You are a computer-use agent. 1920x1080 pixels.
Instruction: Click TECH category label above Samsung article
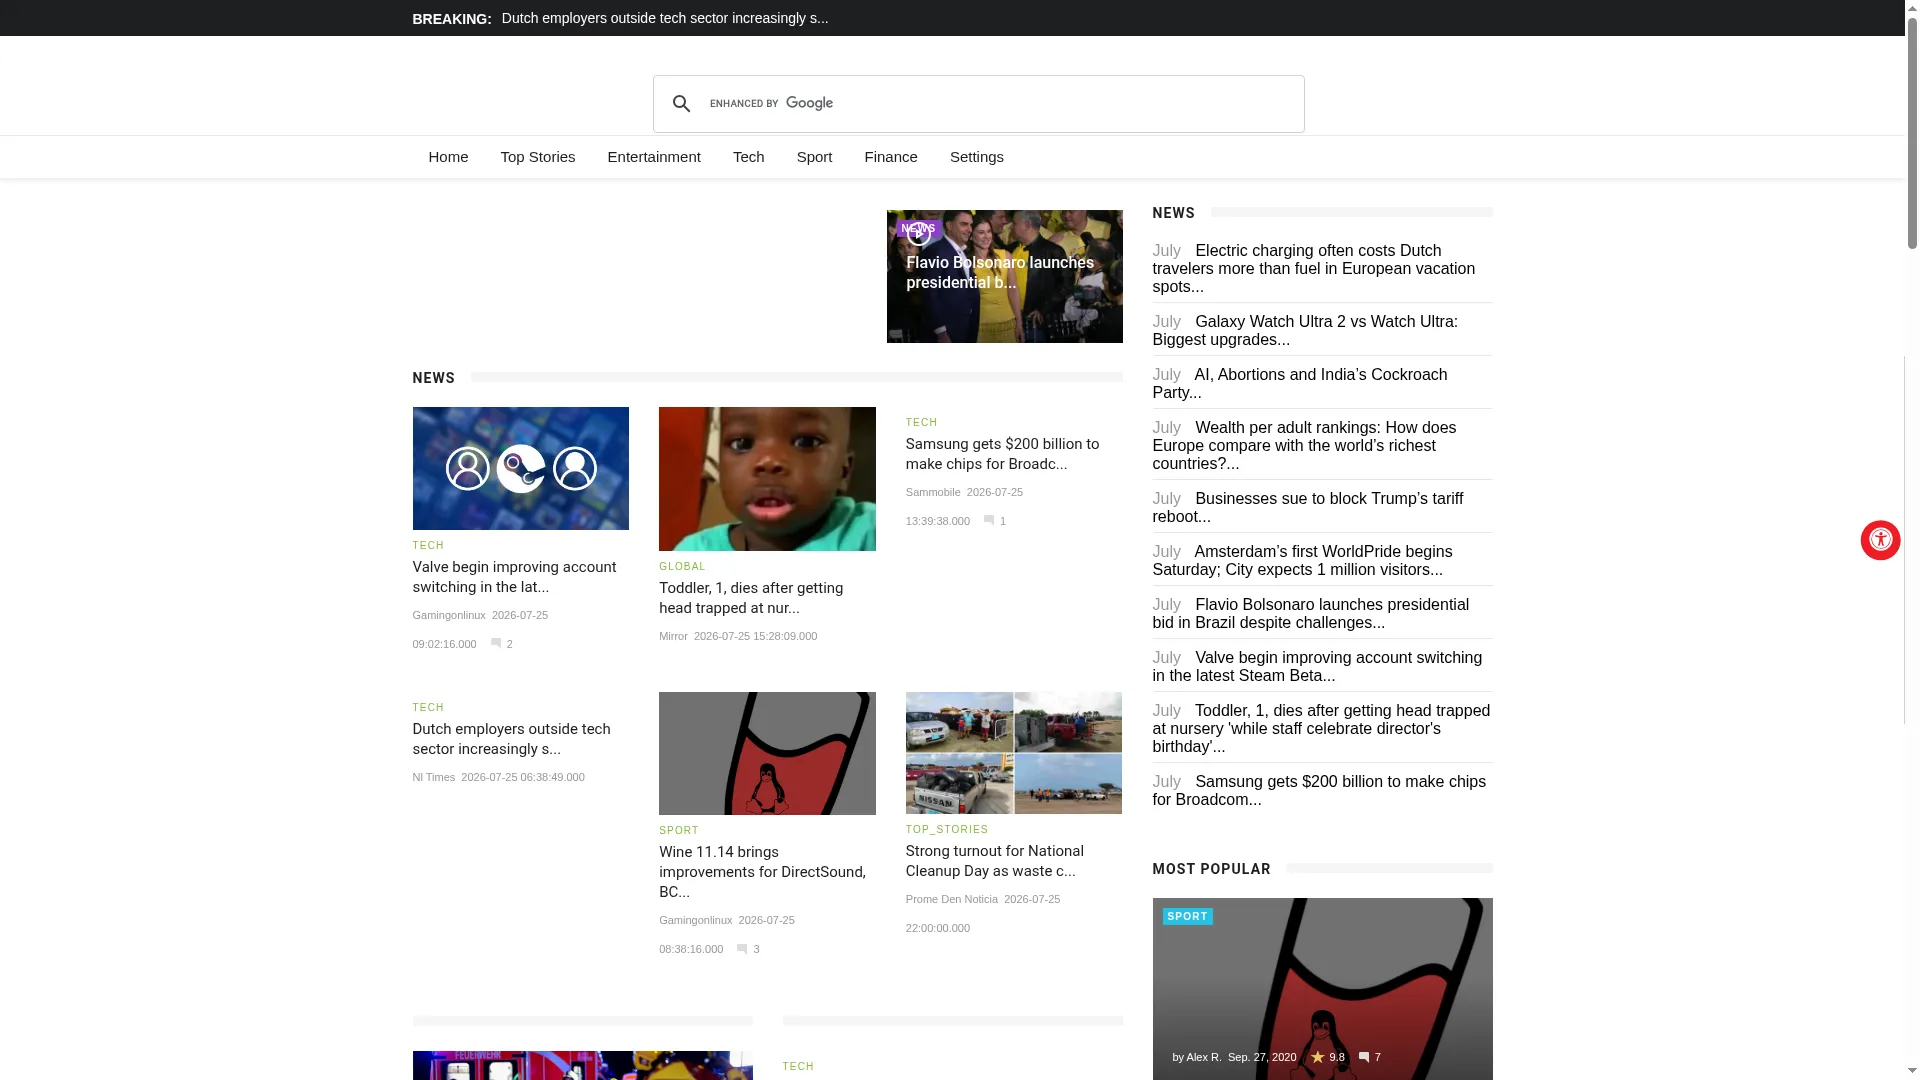[922, 423]
